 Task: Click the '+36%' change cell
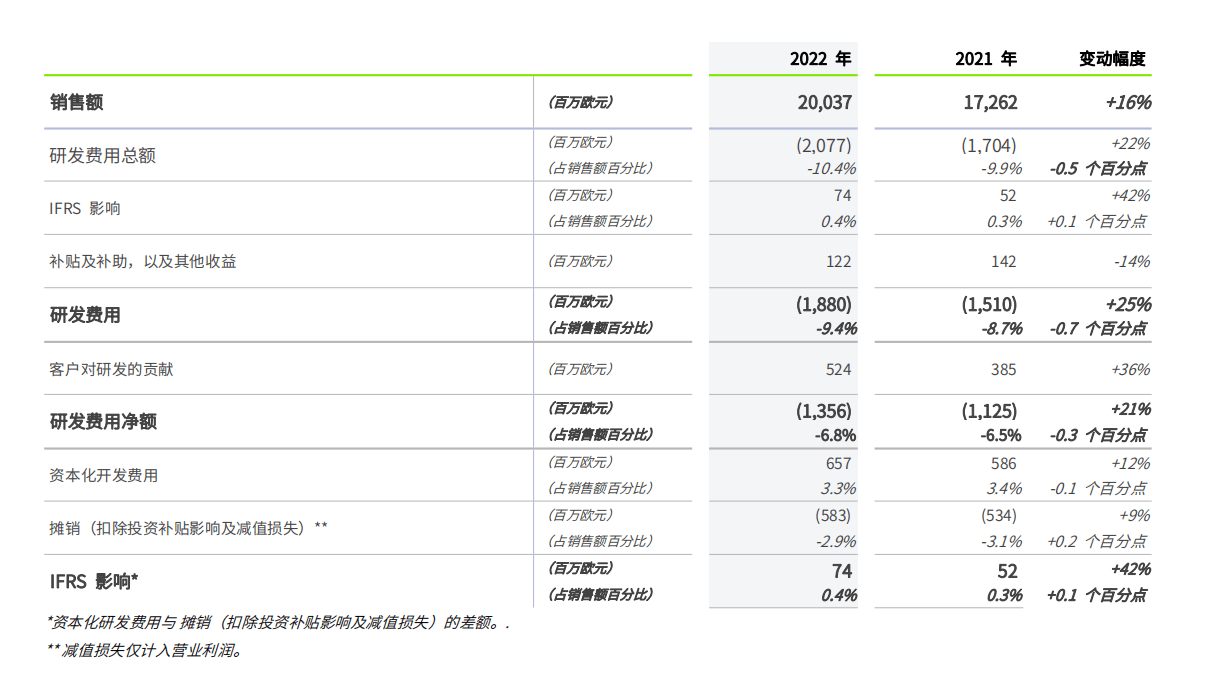coord(1131,369)
